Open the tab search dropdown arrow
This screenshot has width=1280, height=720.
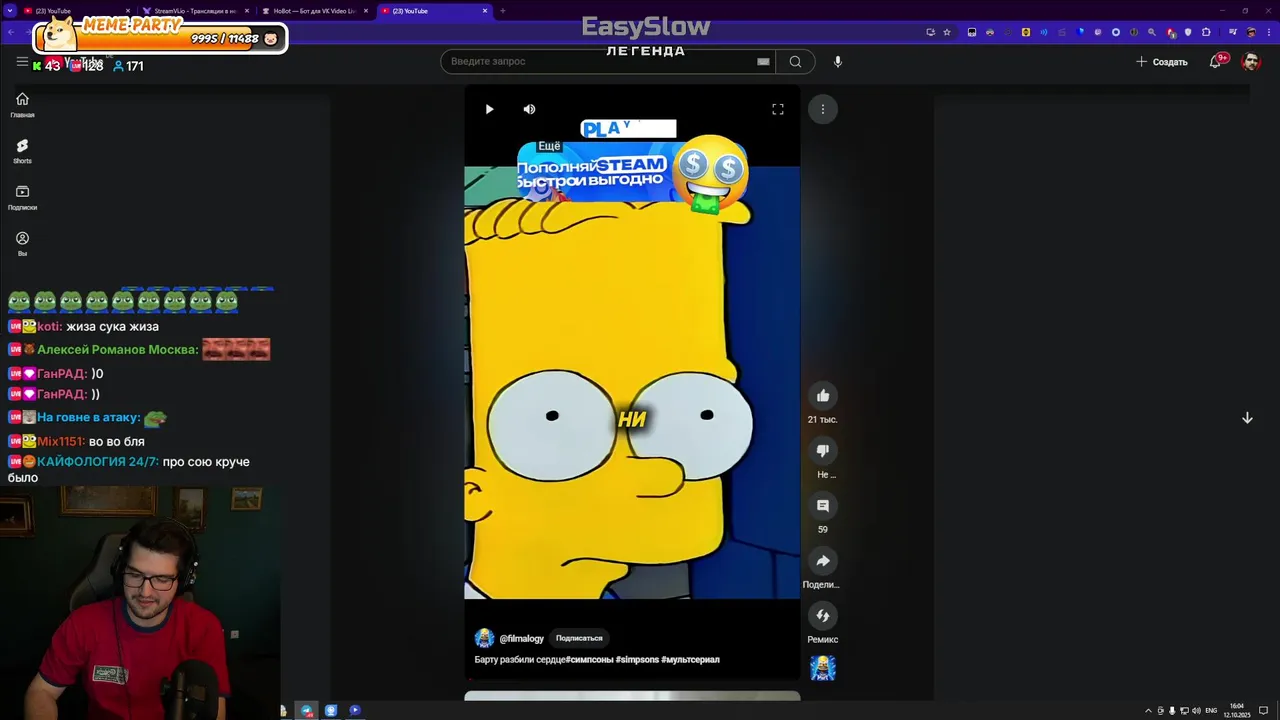[x=9, y=11]
